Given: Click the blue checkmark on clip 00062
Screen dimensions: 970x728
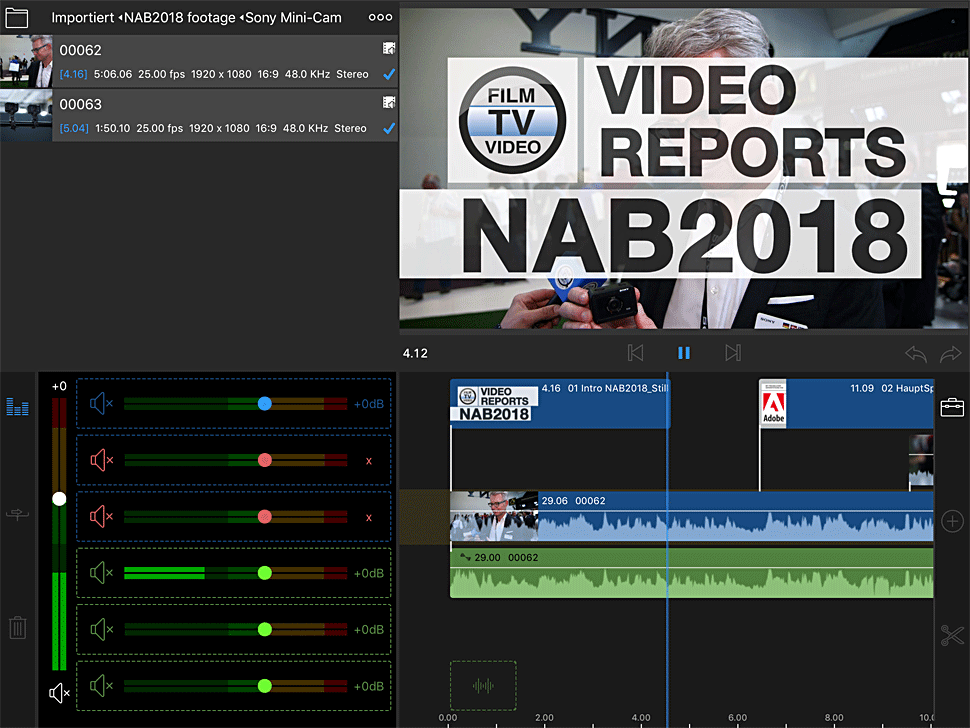Looking at the screenshot, I should (x=388, y=75).
